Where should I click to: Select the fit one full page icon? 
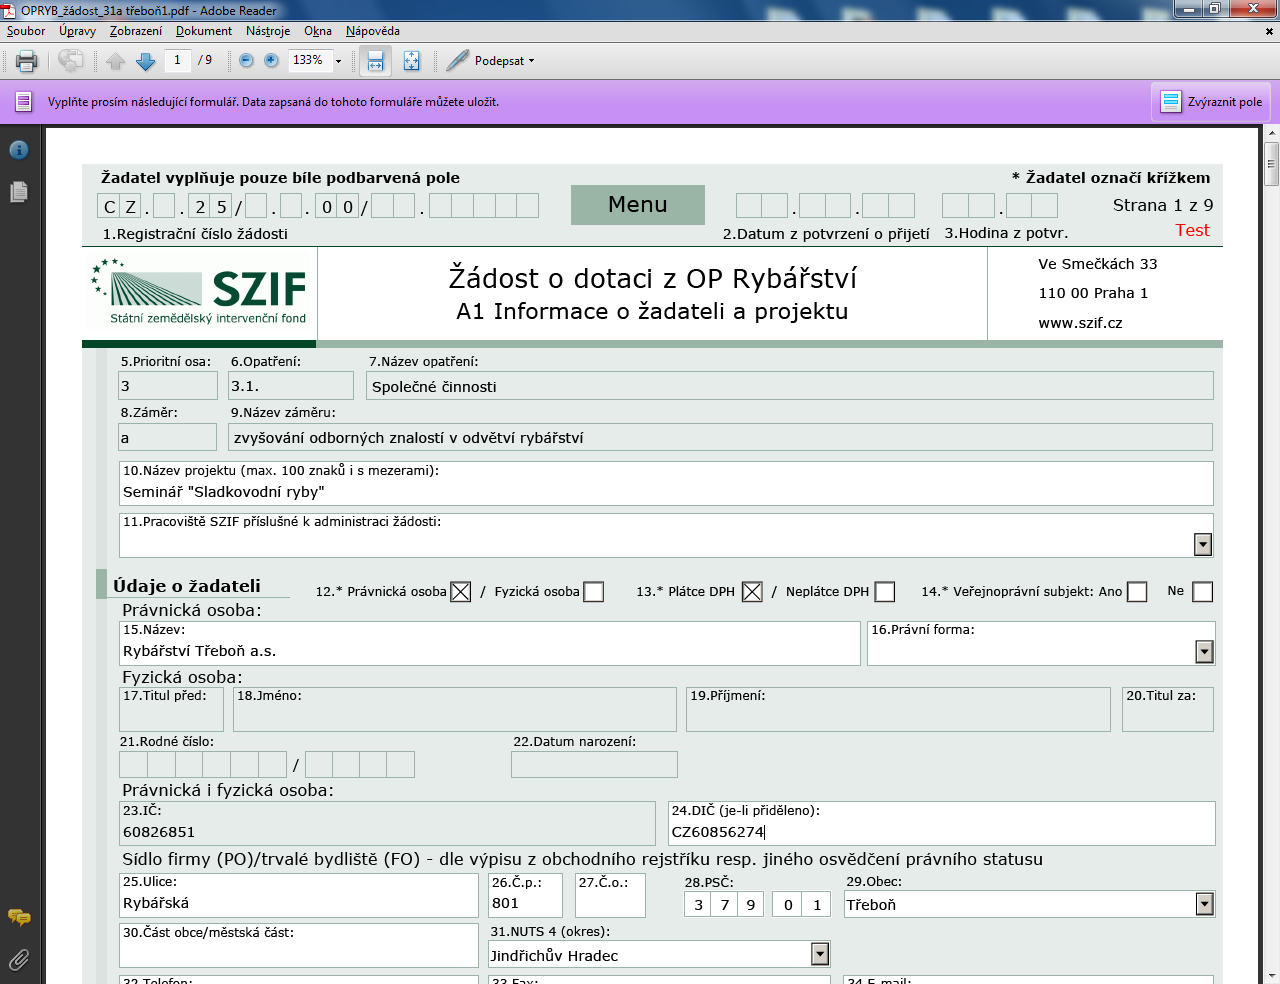point(411,61)
